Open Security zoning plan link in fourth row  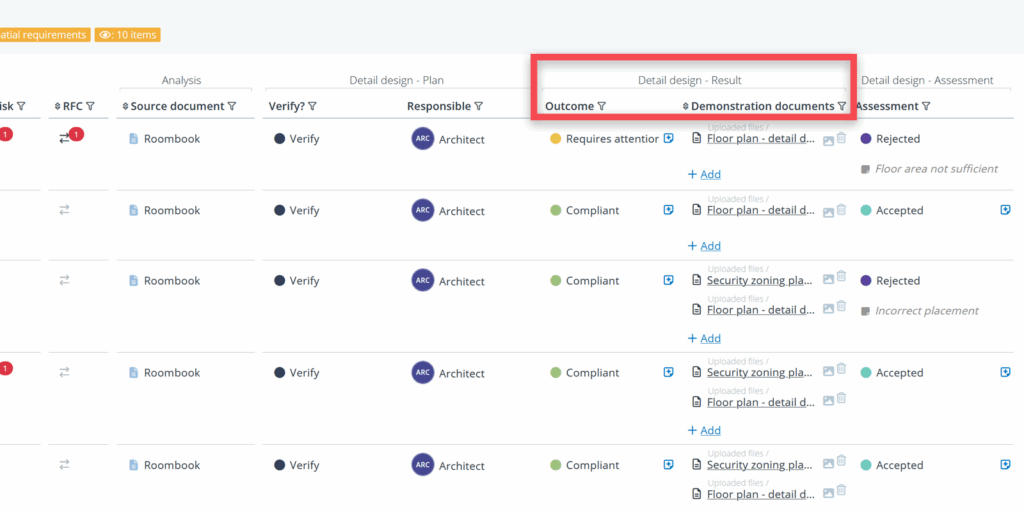point(759,372)
